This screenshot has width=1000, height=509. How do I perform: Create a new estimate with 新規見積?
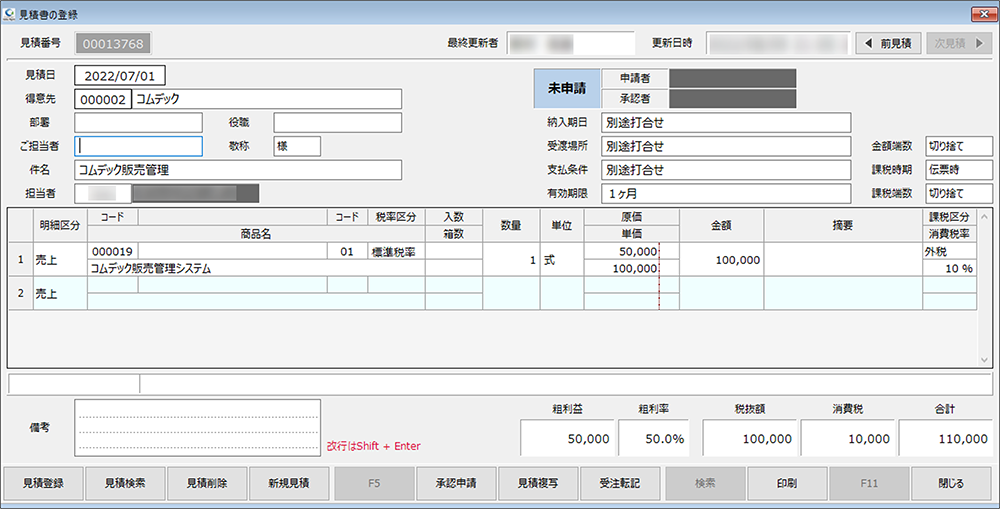point(289,483)
